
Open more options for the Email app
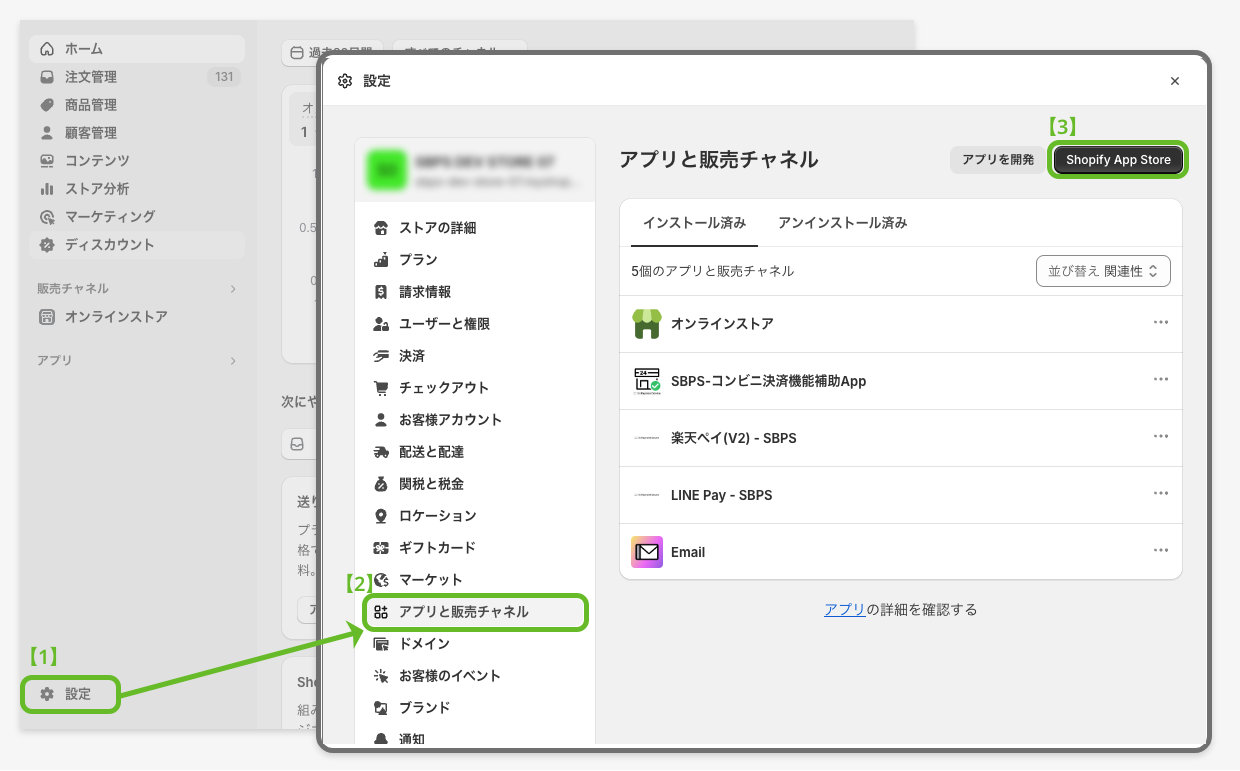click(1161, 551)
